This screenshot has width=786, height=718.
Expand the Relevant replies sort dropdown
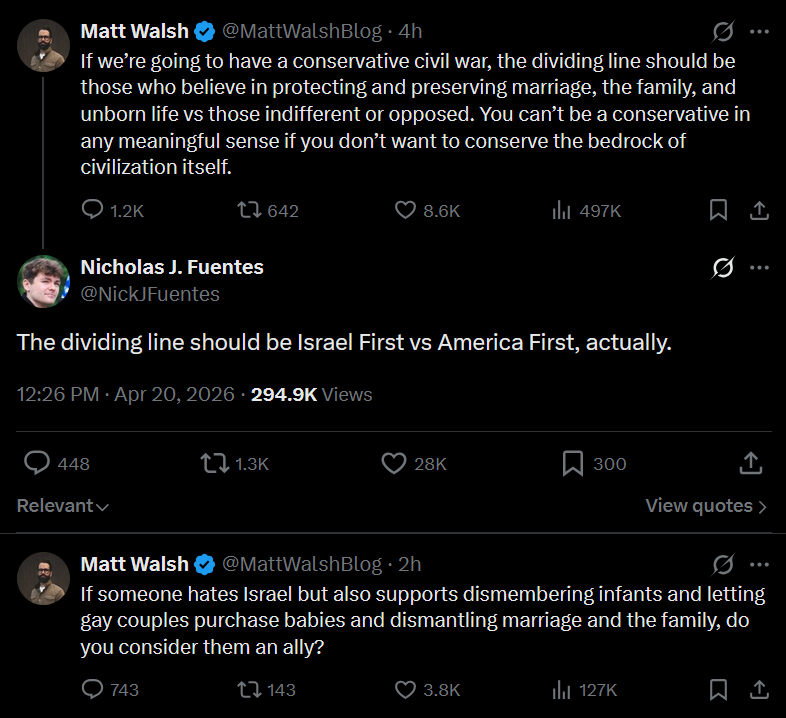tap(62, 506)
